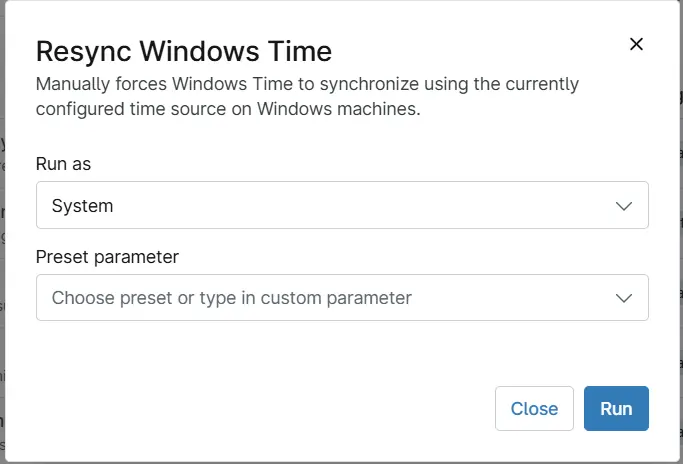This screenshot has height=464, width=683.
Task: Select the System value text
Action: pos(82,206)
